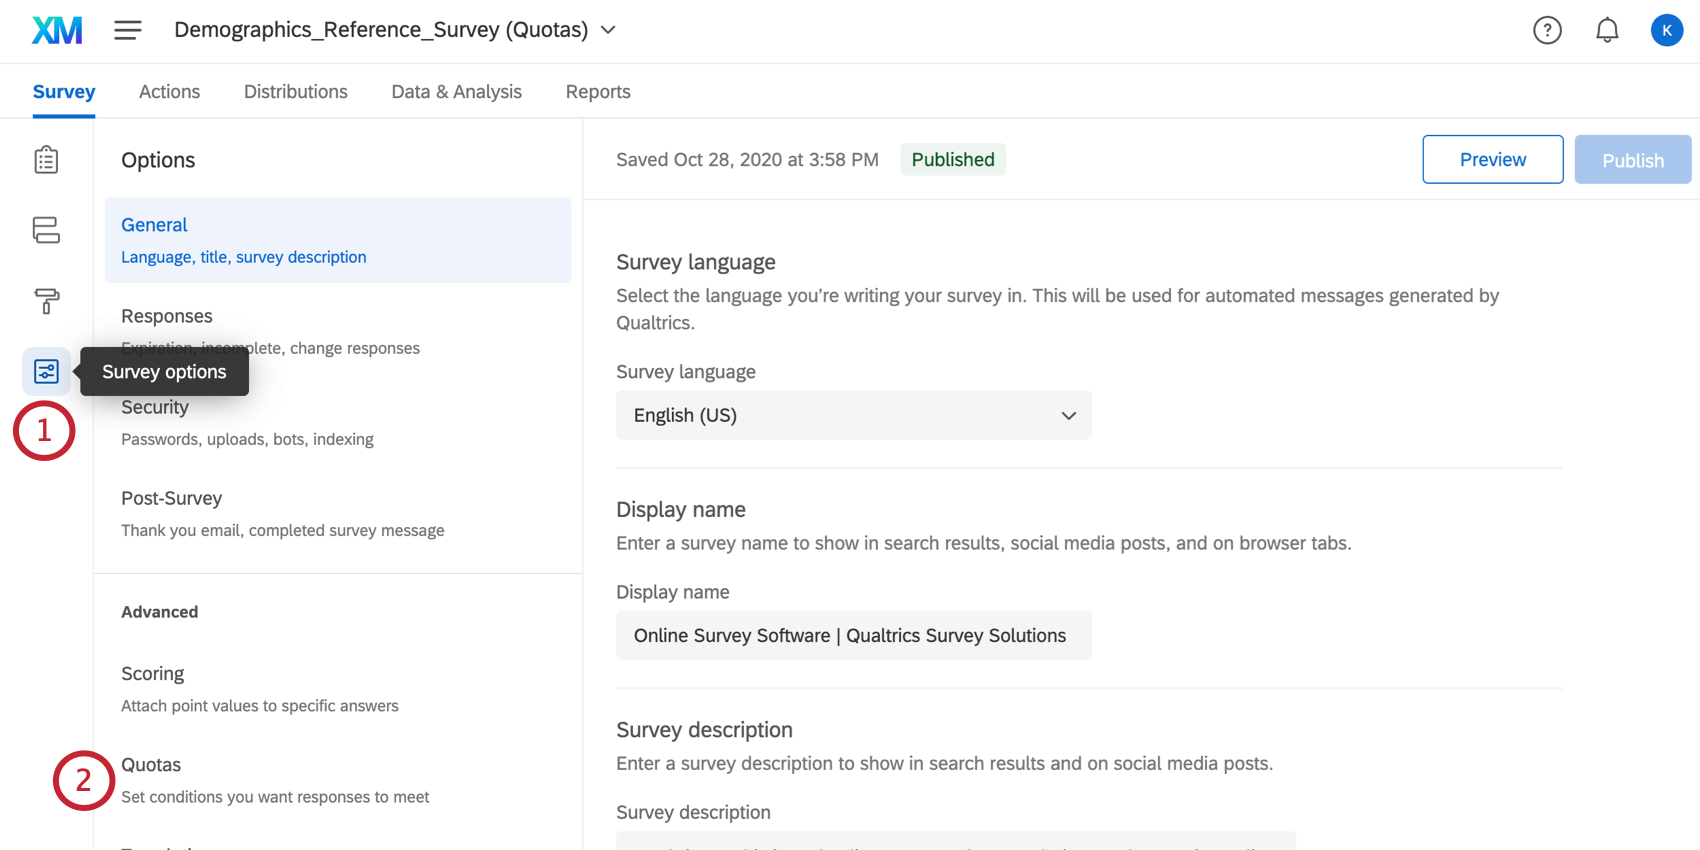The height and width of the screenshot is (850, 1700).
Task: Open the notifications bell
Action: [x=1607, y=31]
